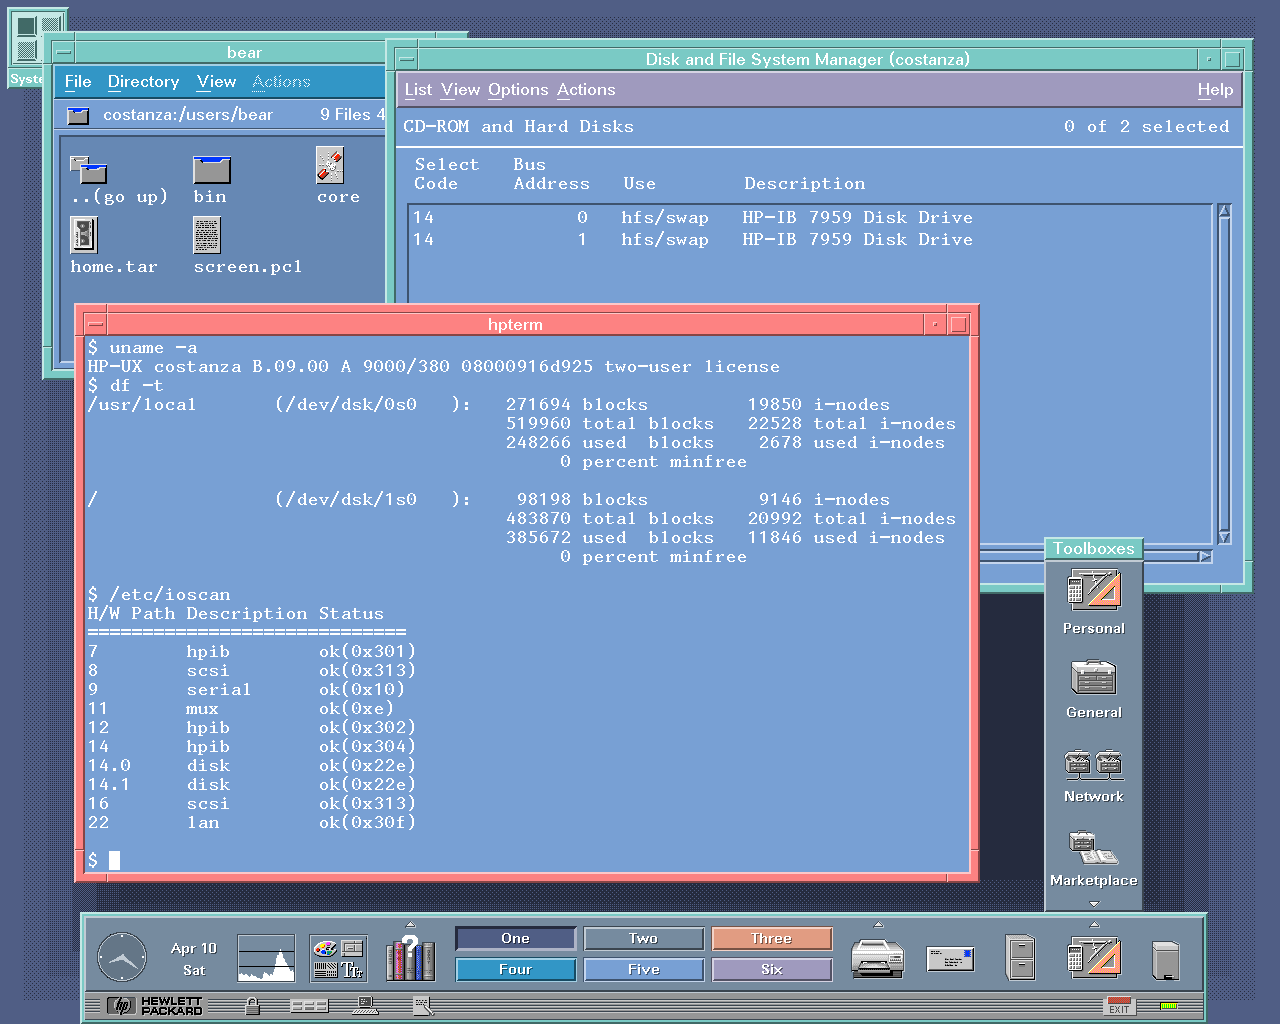Open Actions menu in Disk Manager
1280x1024 pixels.
pyautogui.click(x=586, y=90)
